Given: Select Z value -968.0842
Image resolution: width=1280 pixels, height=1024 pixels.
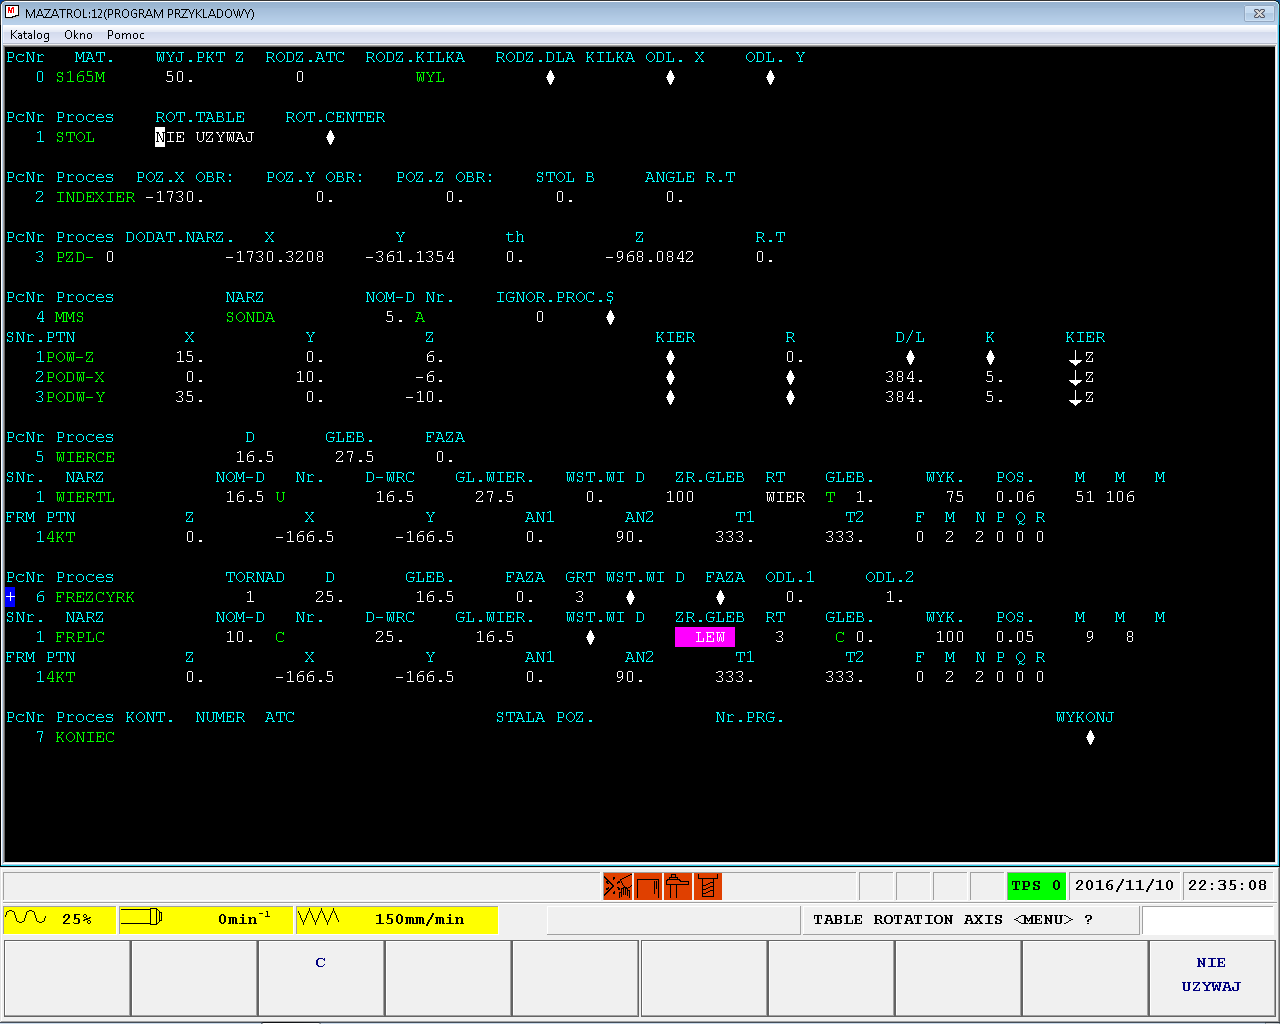Looking at the screenshot, I should click(650, 257).
